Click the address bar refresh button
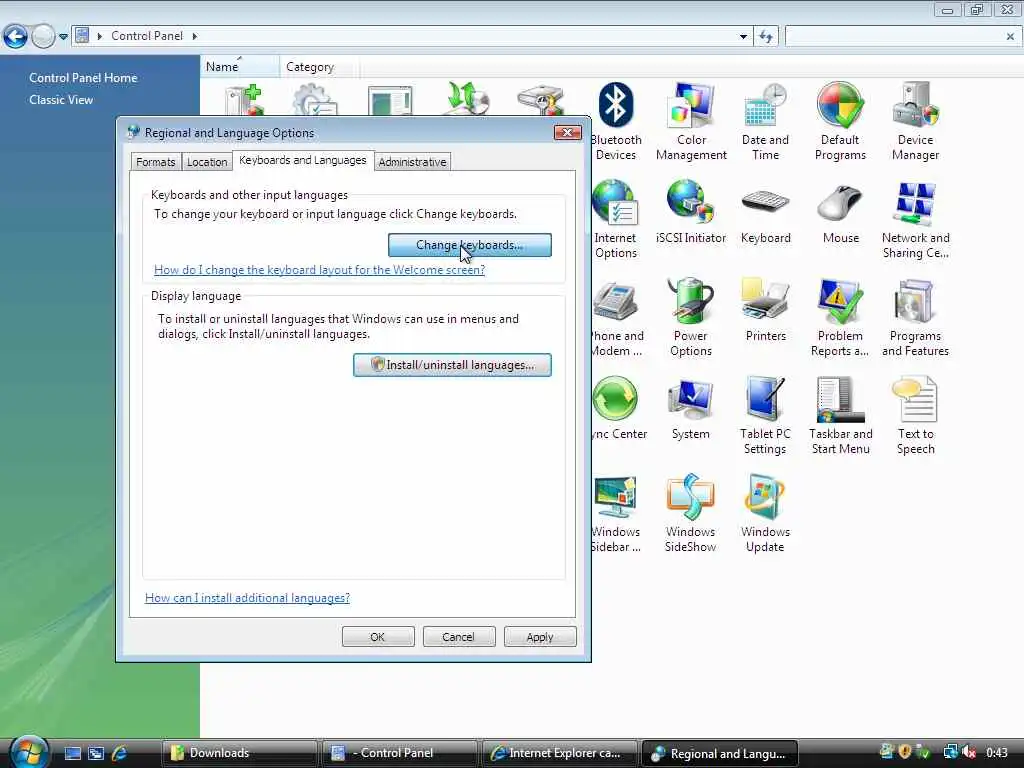1024x768 pixels. pyautogui.click(x=766, y=37)
